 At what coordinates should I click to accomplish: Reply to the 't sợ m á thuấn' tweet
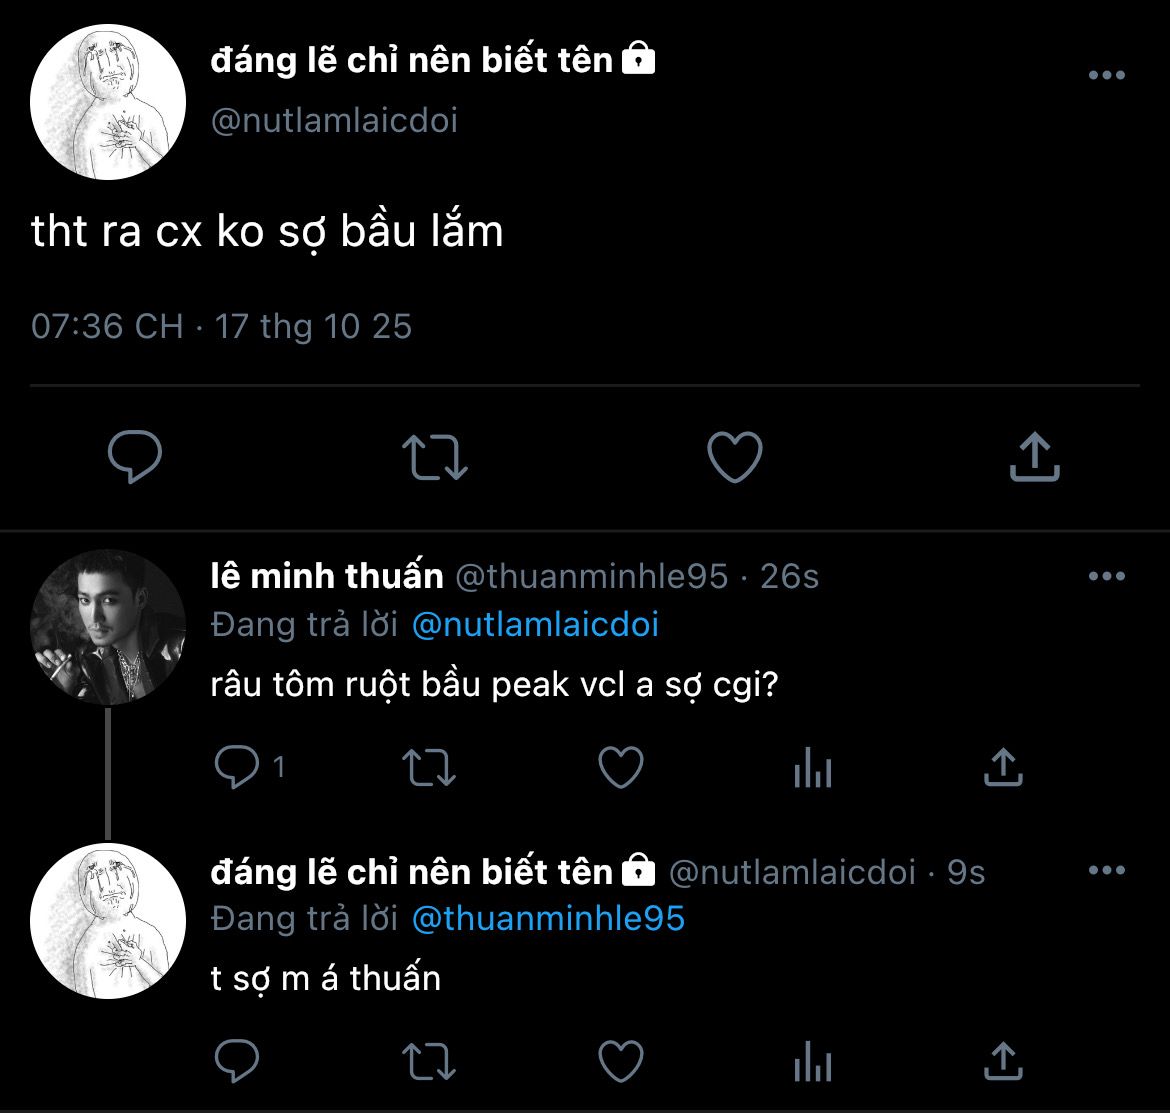pos(237,1061)
